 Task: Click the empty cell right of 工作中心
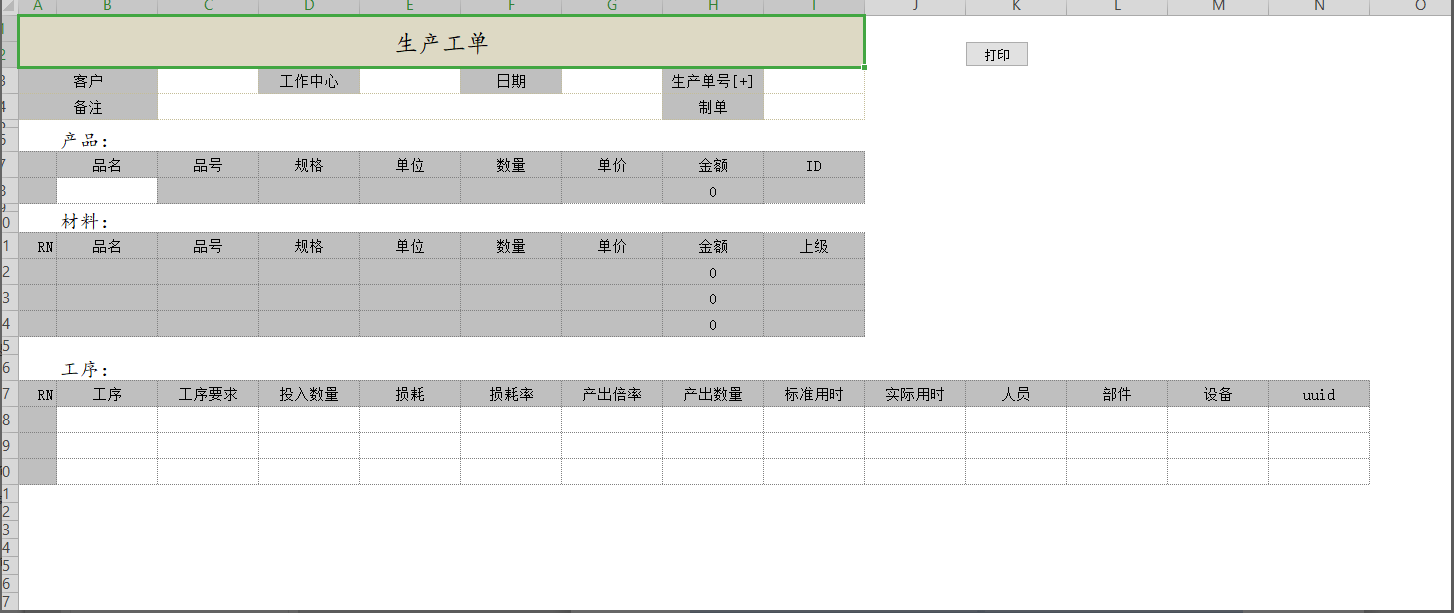pos(409,82)
